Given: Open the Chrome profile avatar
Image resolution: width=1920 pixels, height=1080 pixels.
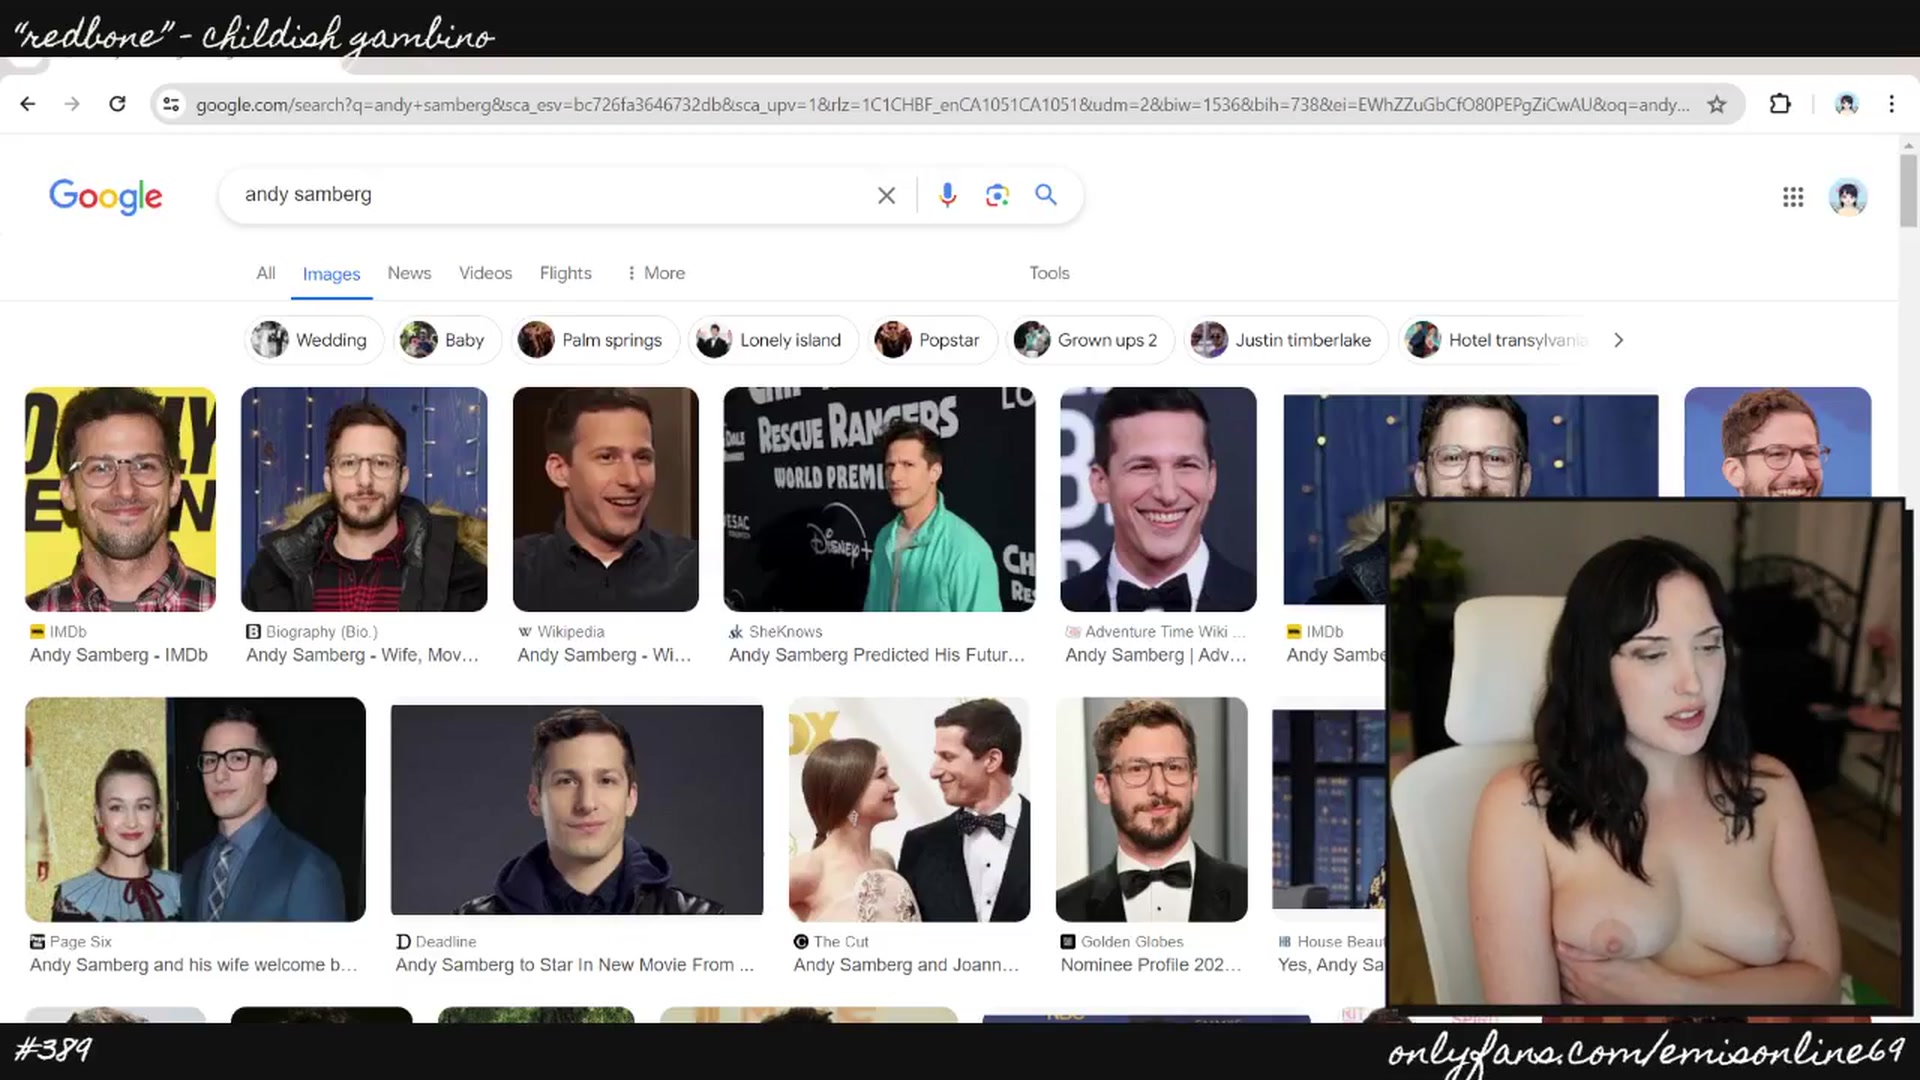Looking at the screenshot, I should click(1846, 104).
